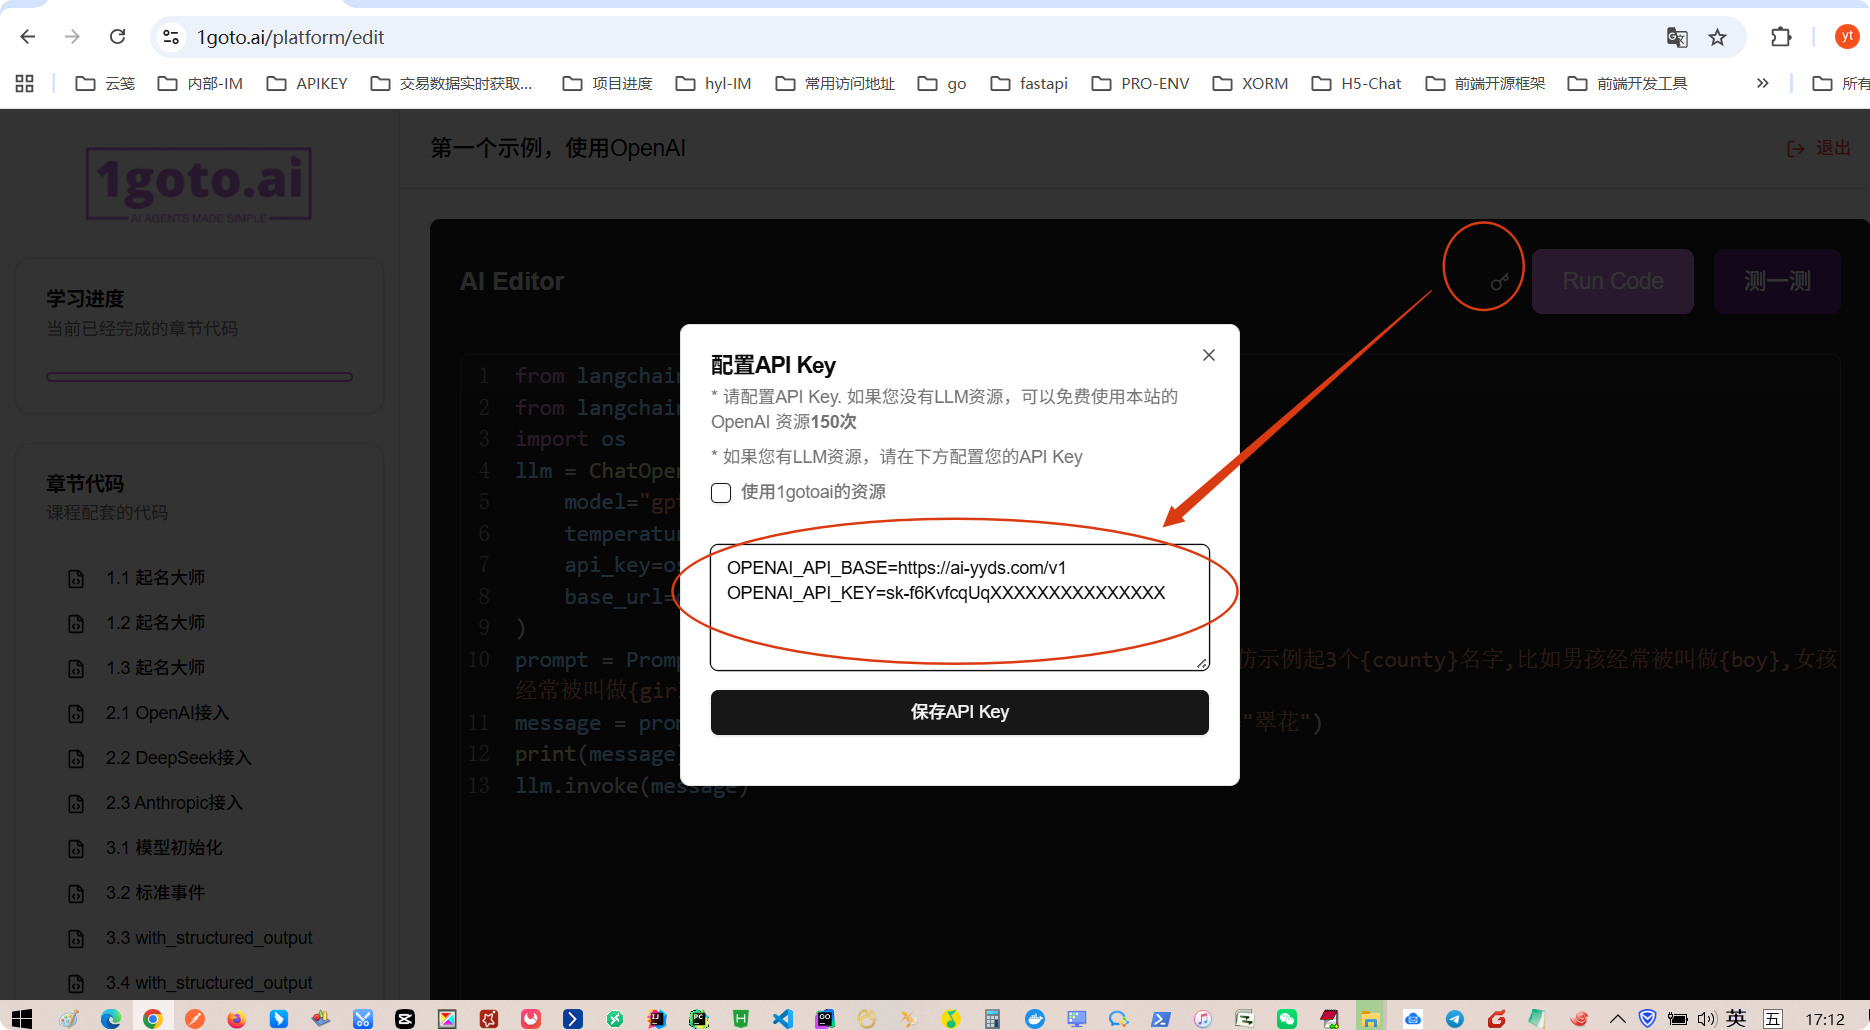Open chapter 3.4 with_structured_output
Screen dimensions: 1870x1030
(x=209, y=983)
